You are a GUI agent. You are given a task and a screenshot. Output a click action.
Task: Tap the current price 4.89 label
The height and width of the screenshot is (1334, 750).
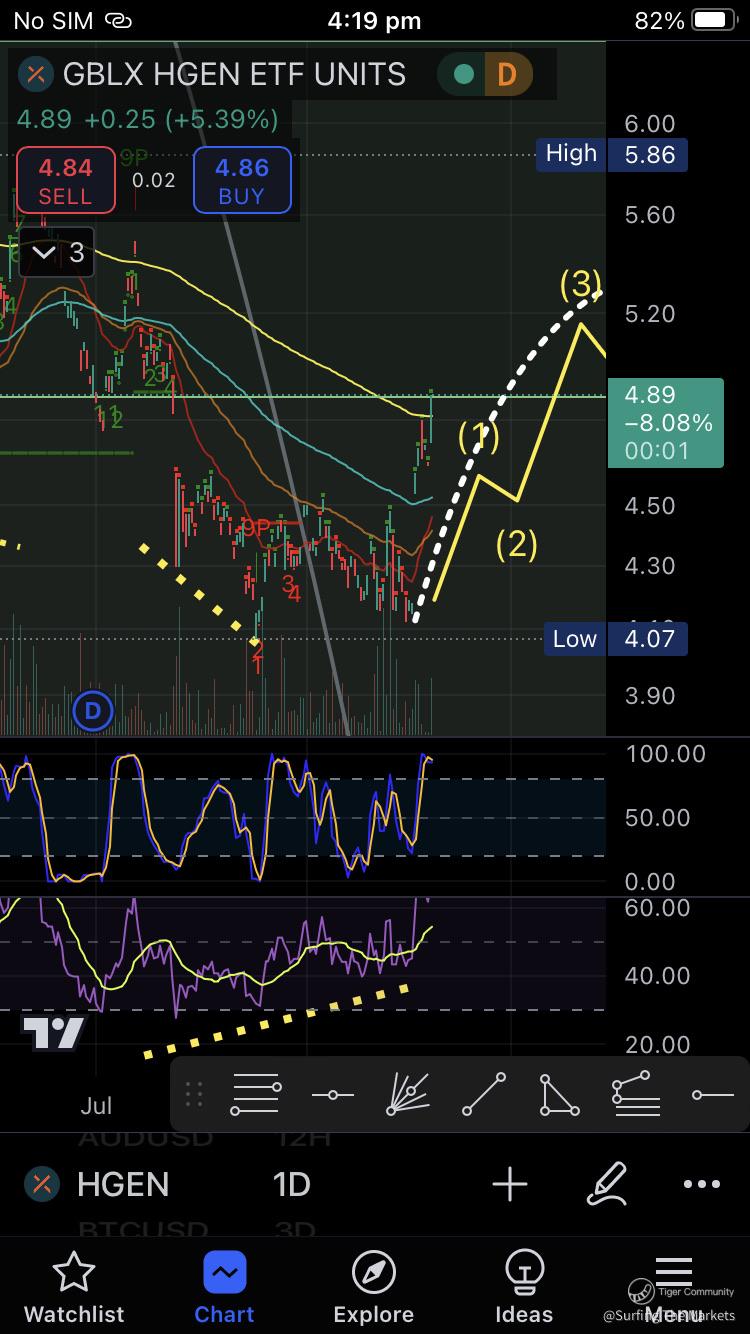pos(665,423)
